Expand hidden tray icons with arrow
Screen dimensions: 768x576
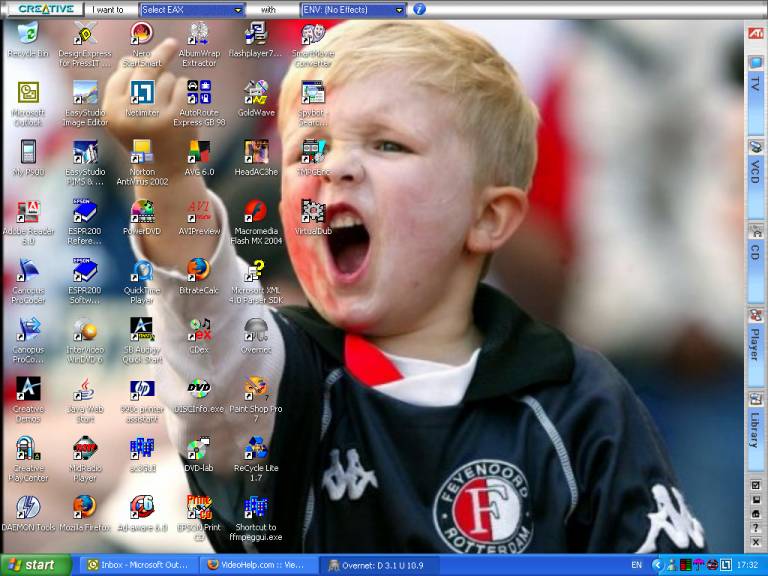657,565
